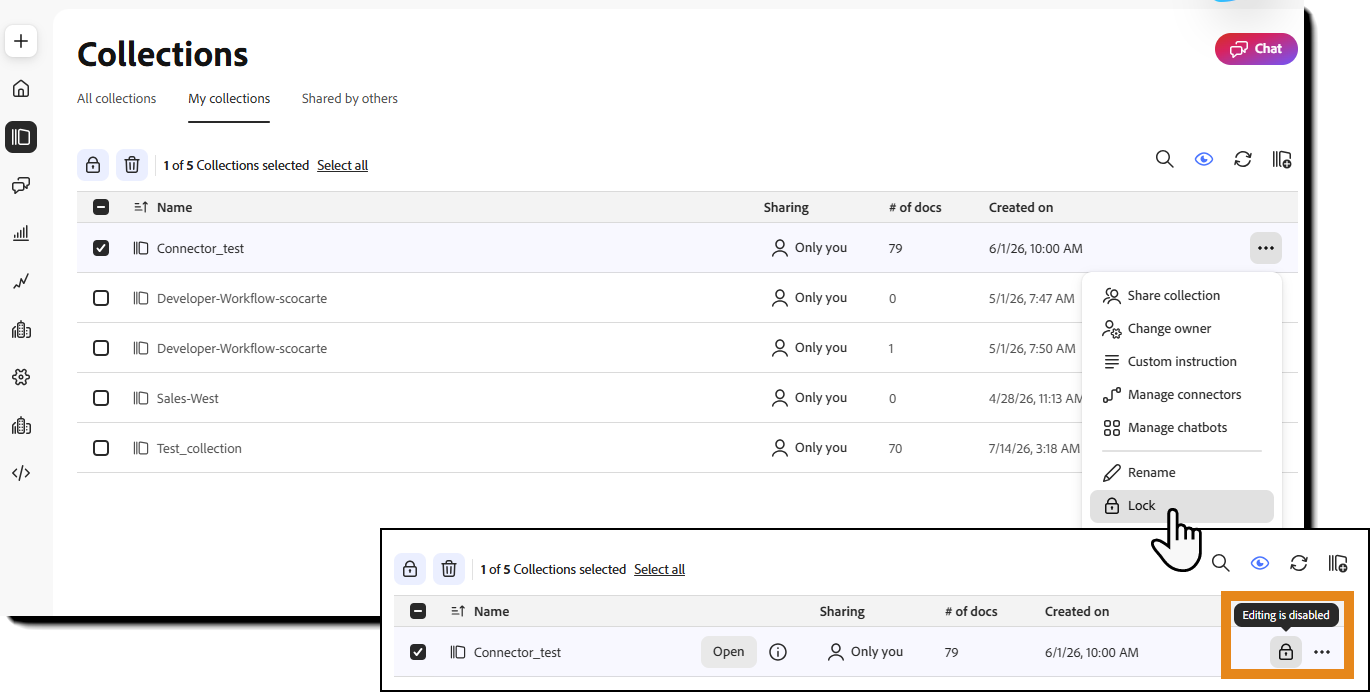
Task: Open the Chat button in the header
Action: [x=1256, y=49]
